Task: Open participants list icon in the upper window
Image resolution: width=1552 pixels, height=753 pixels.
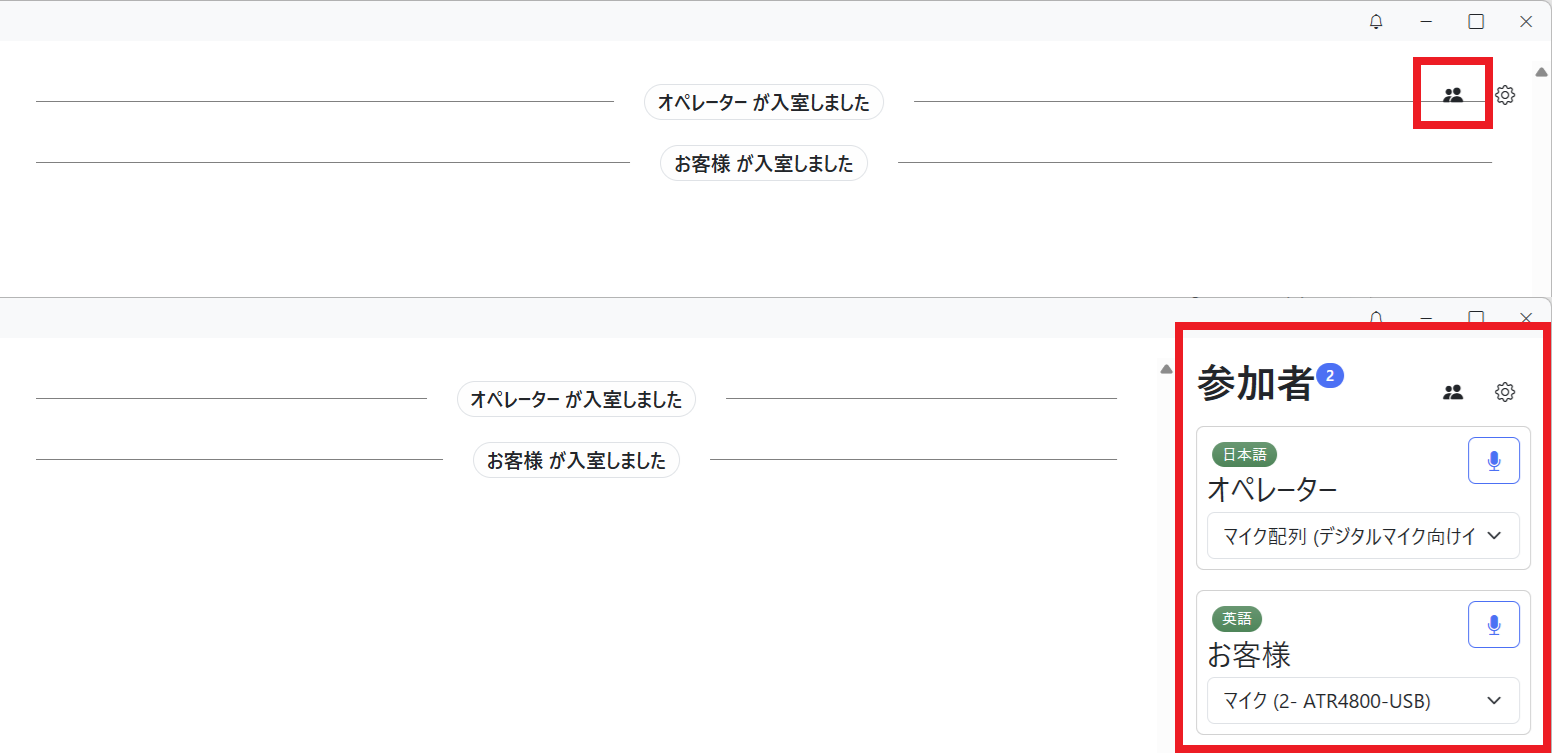Action: coord(1453,95)
